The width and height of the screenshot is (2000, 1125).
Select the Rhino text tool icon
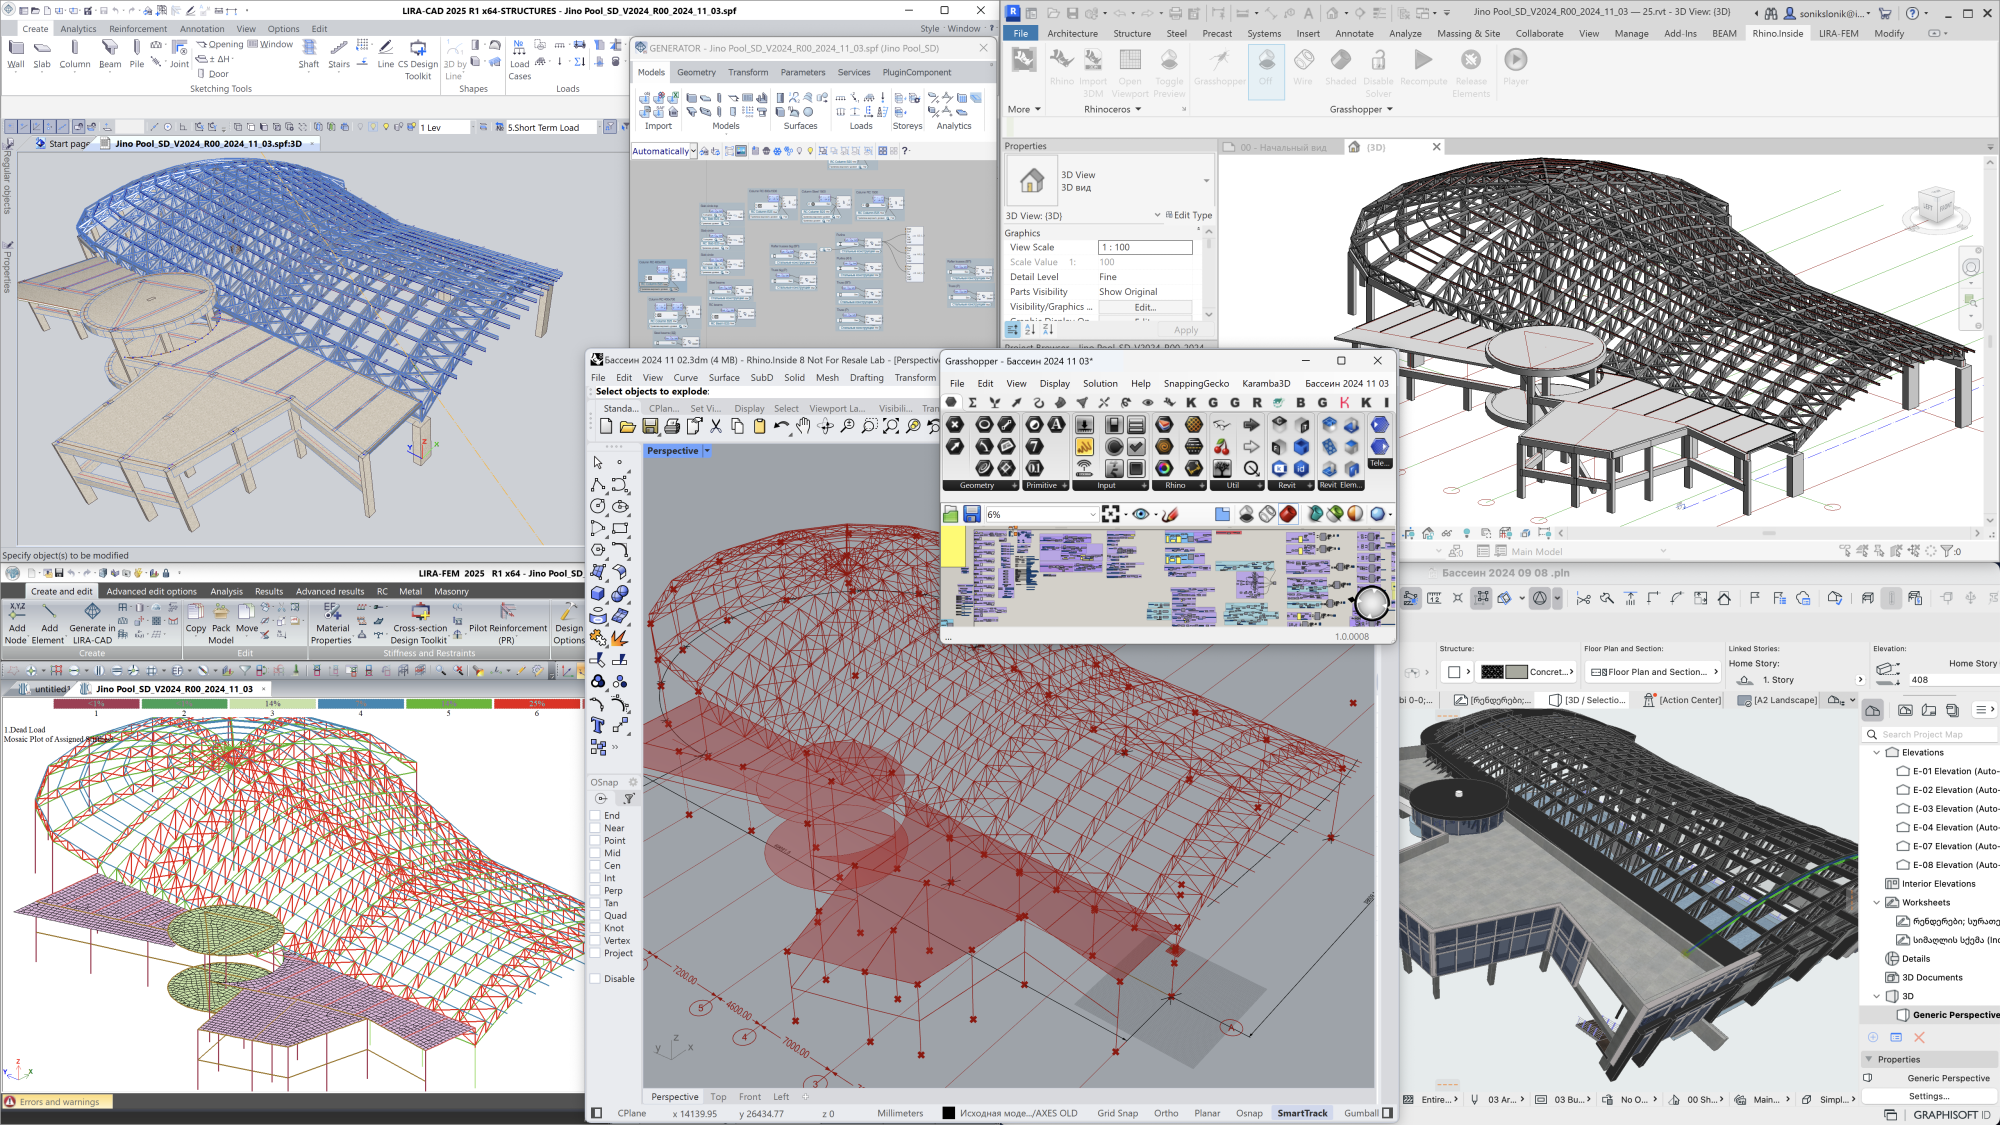pos(598,726)
